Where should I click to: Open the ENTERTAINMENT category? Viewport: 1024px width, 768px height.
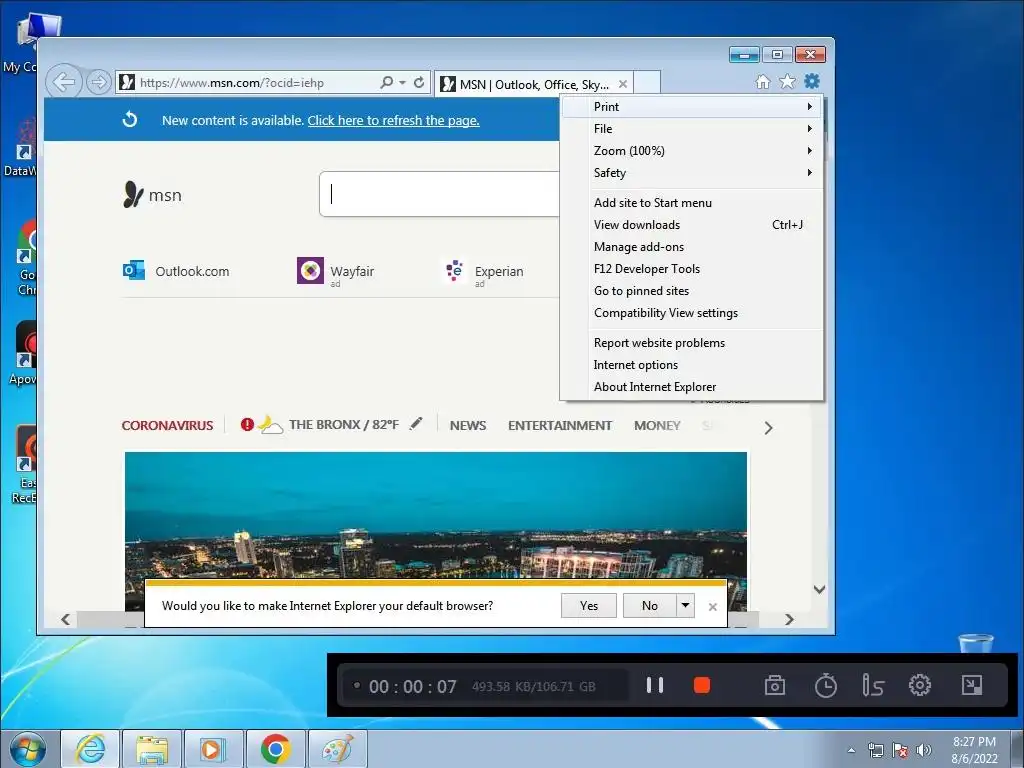click(x=560, y=426)
